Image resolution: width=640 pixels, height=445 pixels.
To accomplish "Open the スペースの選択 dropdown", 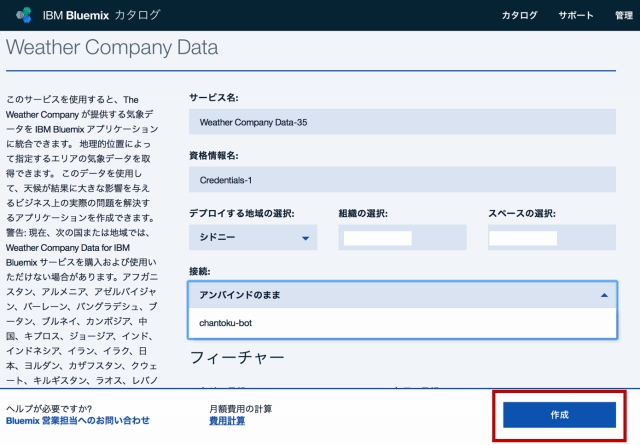I will (x=551, y=237).
